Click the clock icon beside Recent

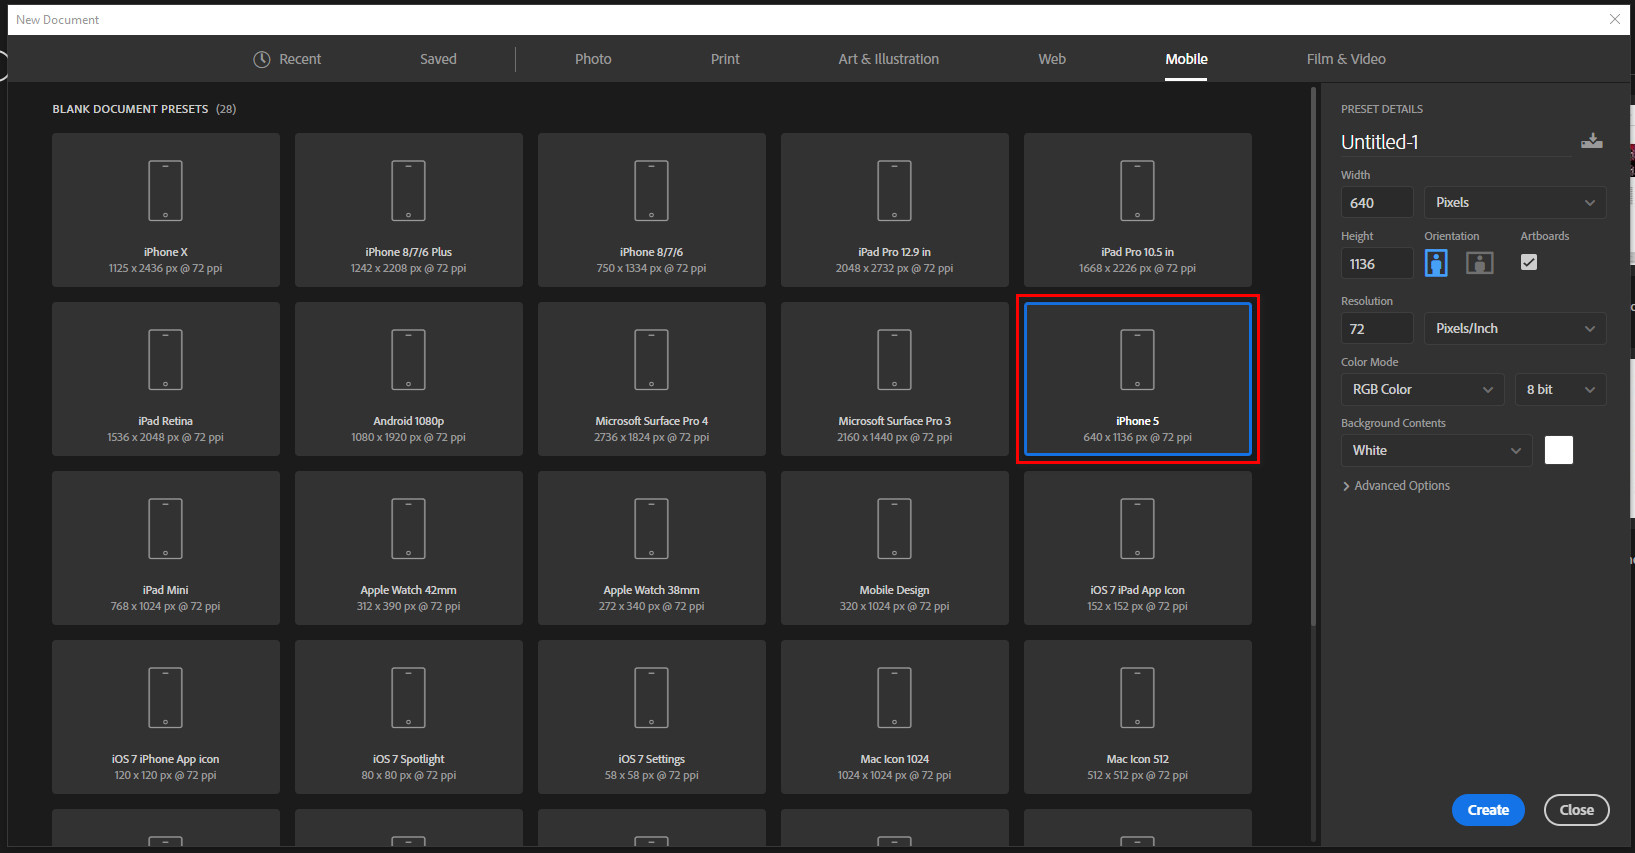262,59
